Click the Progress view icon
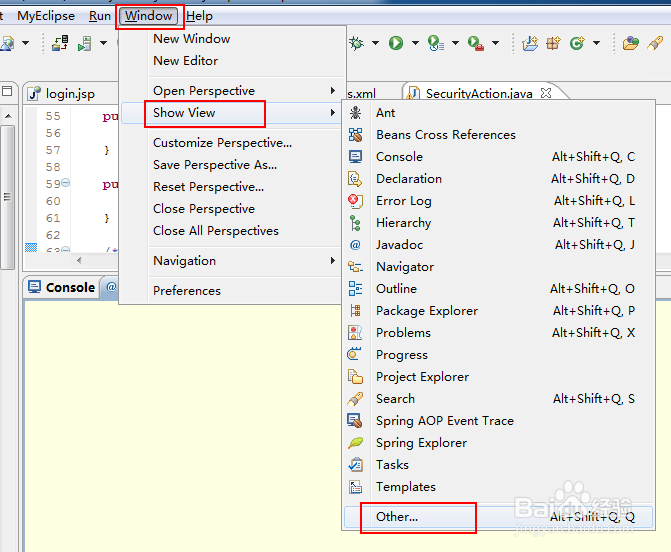This screenshot has height=552, width=671. tap(355, 355)
